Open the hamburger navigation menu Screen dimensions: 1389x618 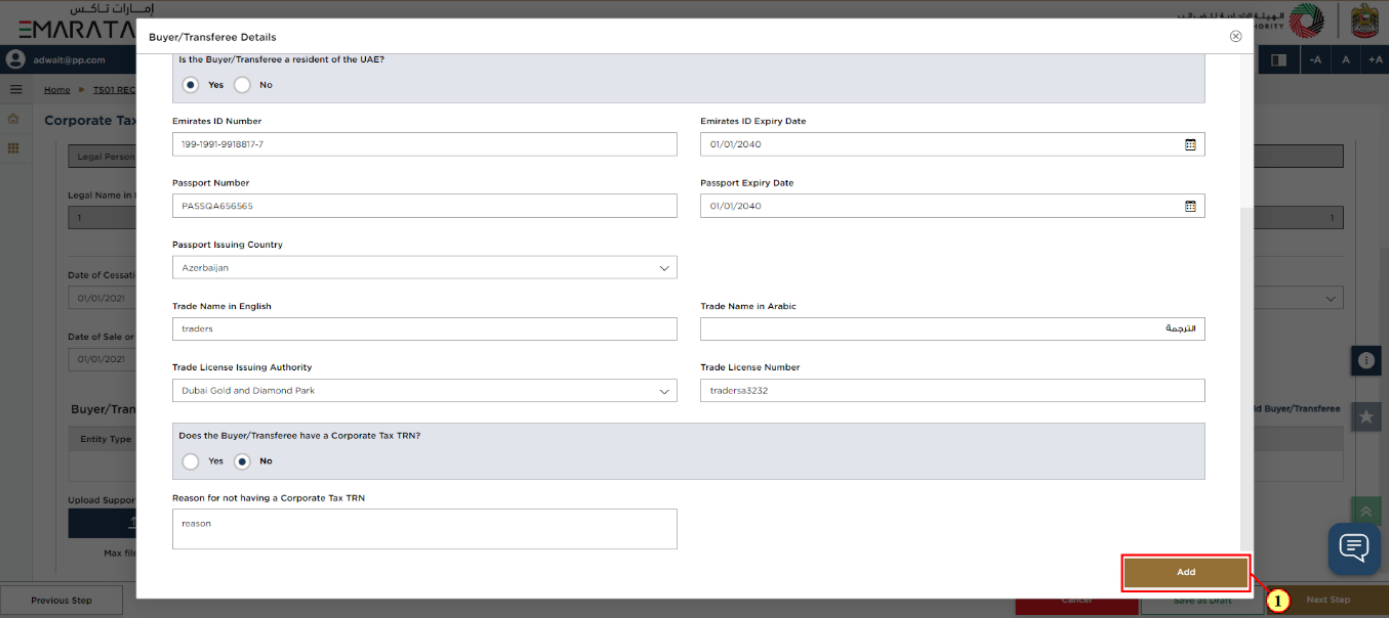click(x=16, y=90)
